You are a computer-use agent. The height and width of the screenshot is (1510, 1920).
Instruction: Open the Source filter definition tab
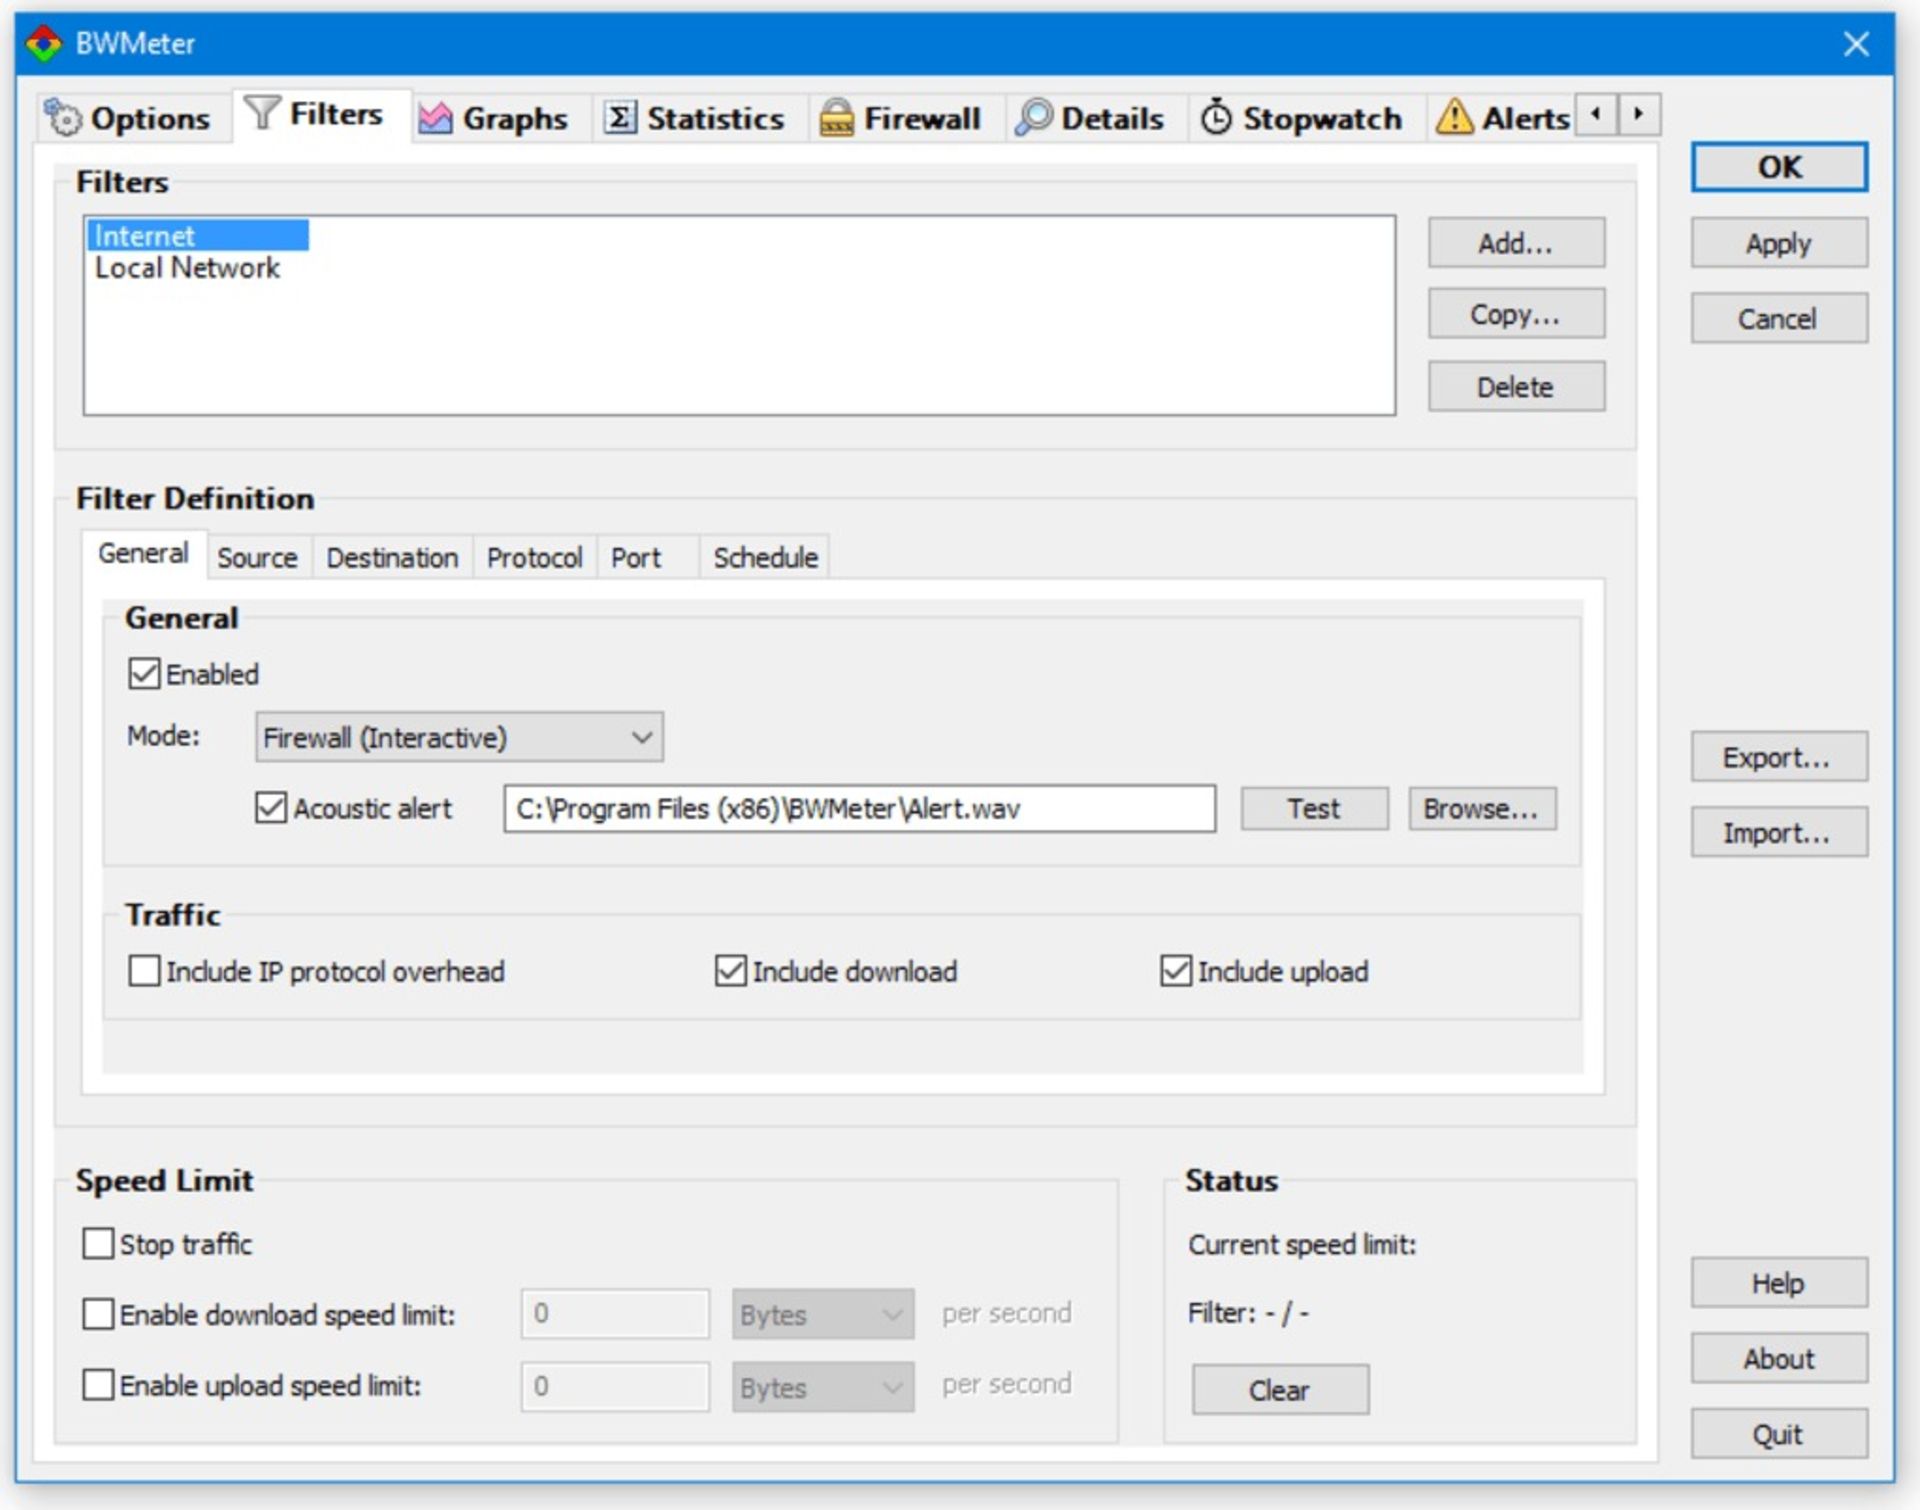(x=258, y=557)
